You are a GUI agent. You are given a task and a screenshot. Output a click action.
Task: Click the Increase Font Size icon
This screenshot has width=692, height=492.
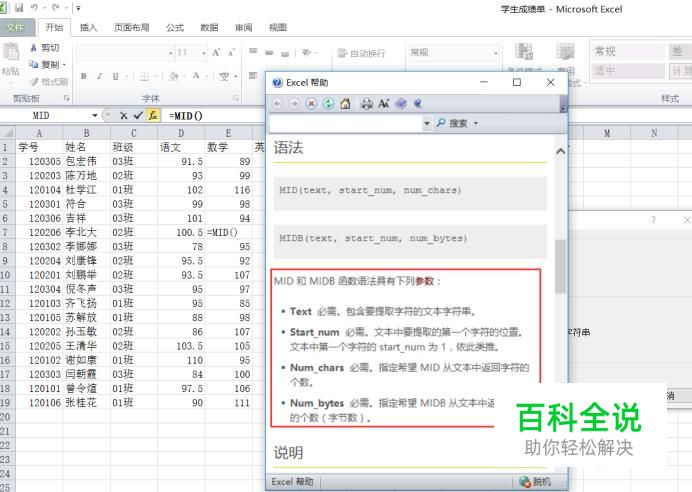tap(216, 53)
